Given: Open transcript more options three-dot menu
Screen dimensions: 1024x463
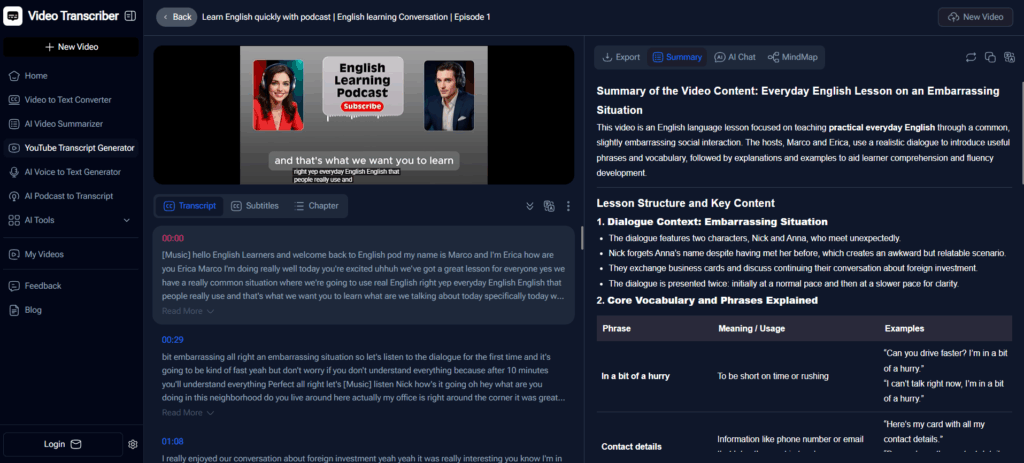Looking at the screenshot, I should click(x=568, y=206).
